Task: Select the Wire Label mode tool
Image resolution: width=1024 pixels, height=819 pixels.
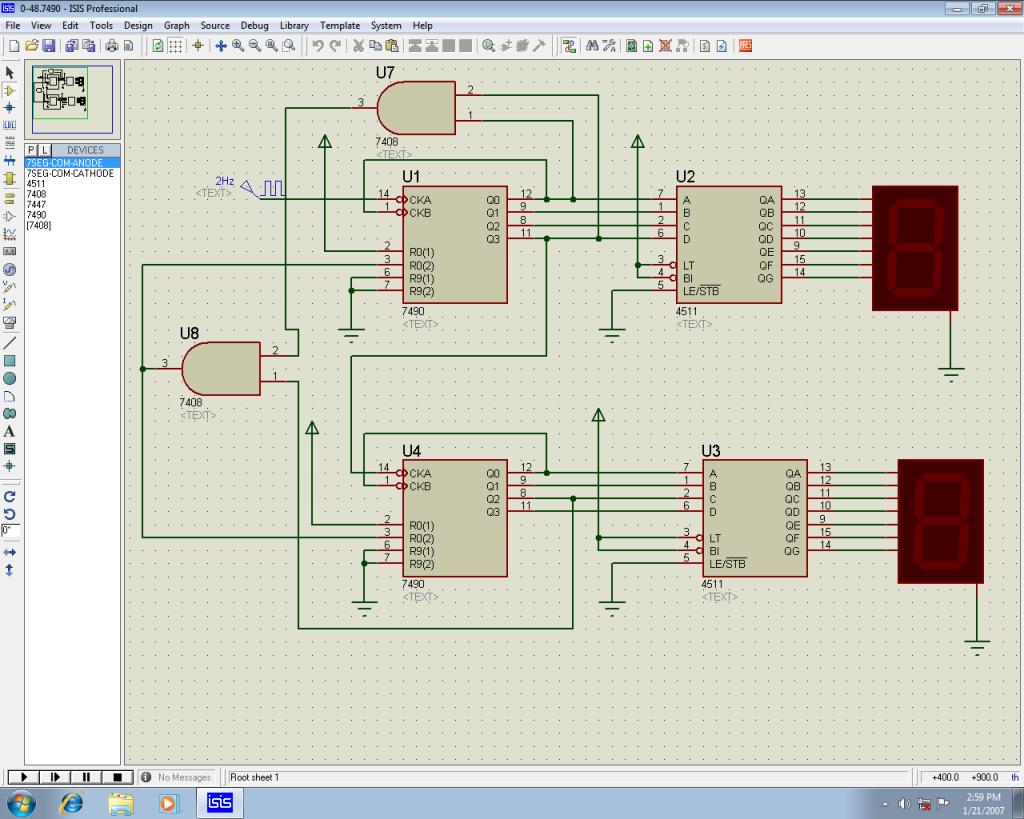Action: coord(9,125)
